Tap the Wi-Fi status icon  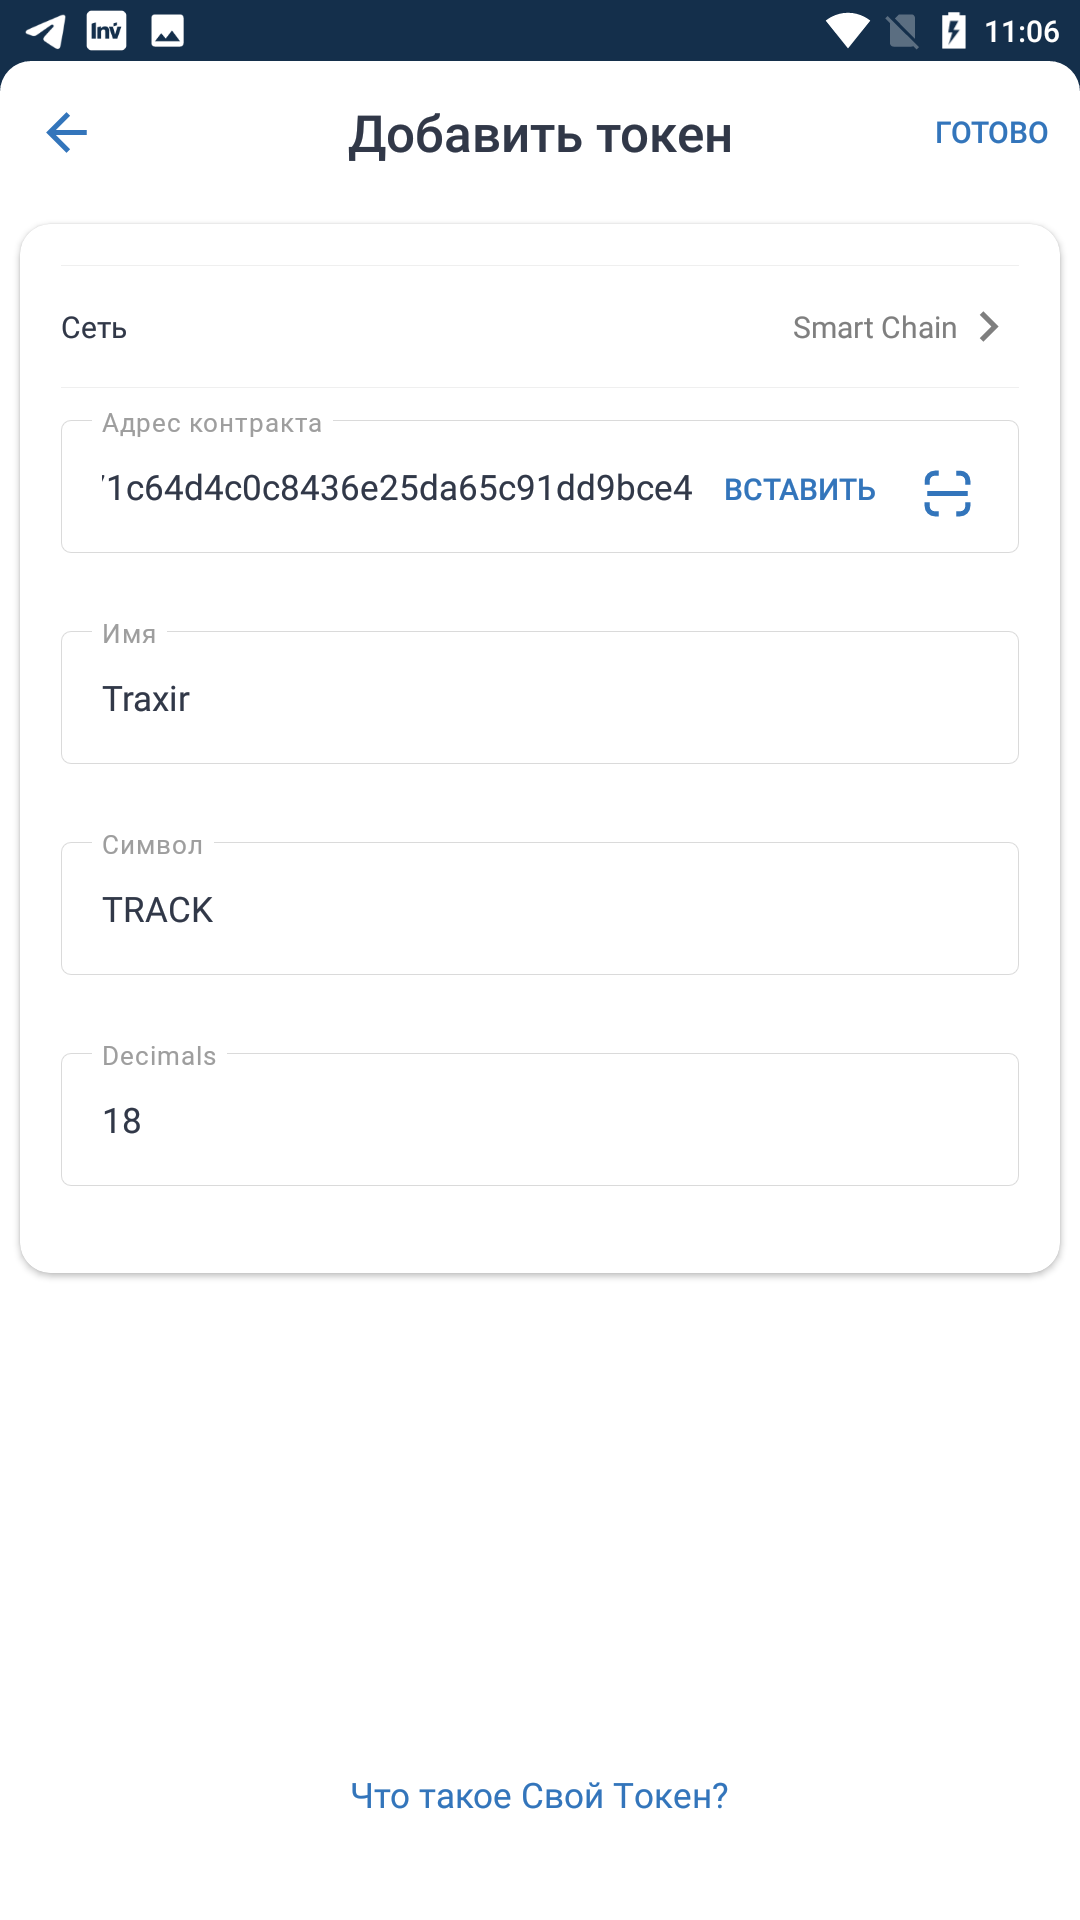848,31
